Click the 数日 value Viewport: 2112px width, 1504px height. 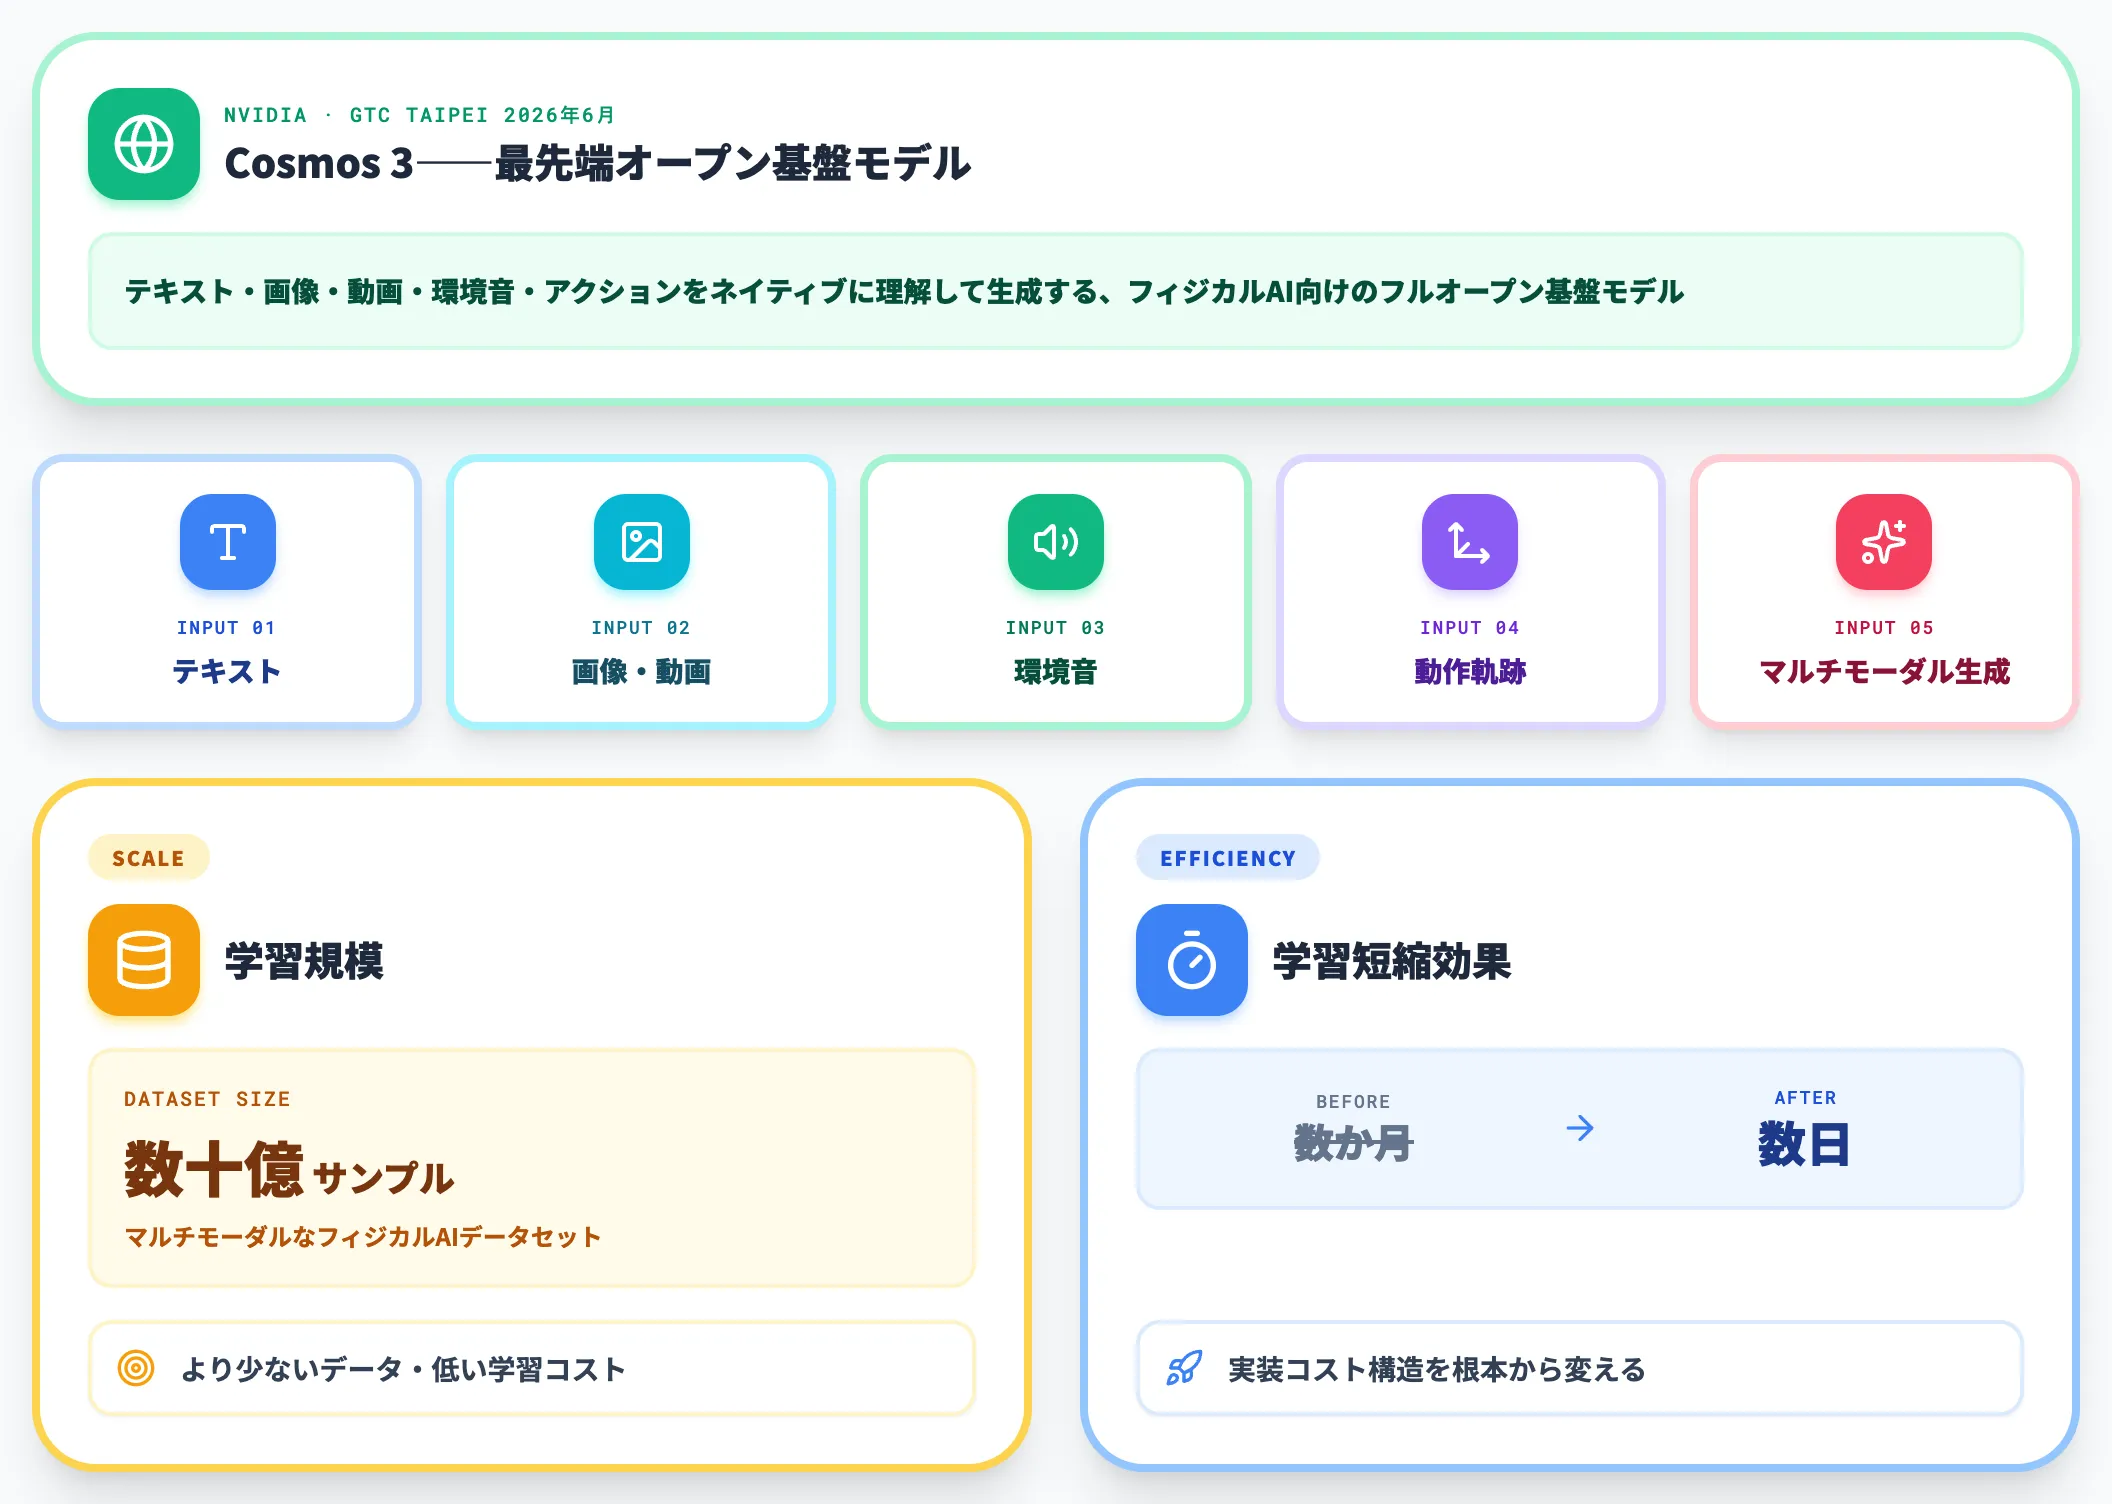click(1805, 1144)
